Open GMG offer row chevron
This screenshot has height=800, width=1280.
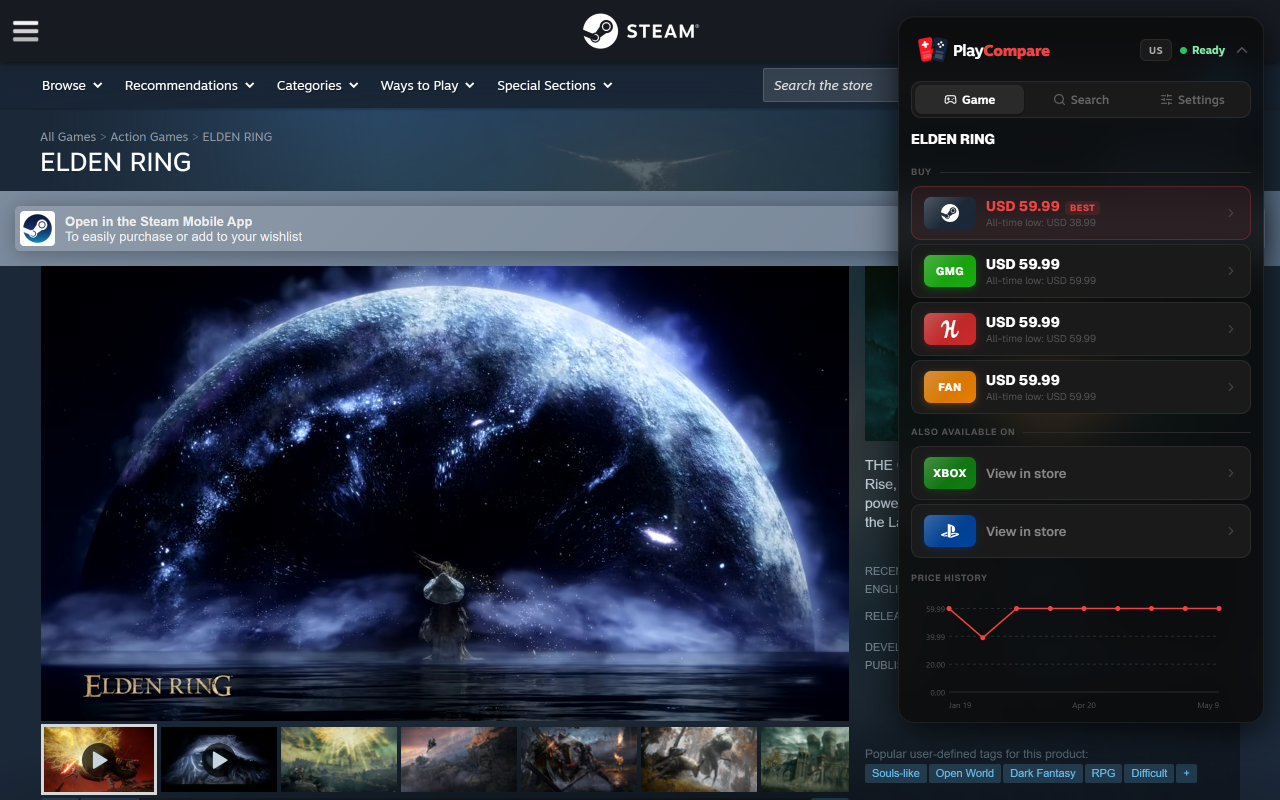point(1231,271)
